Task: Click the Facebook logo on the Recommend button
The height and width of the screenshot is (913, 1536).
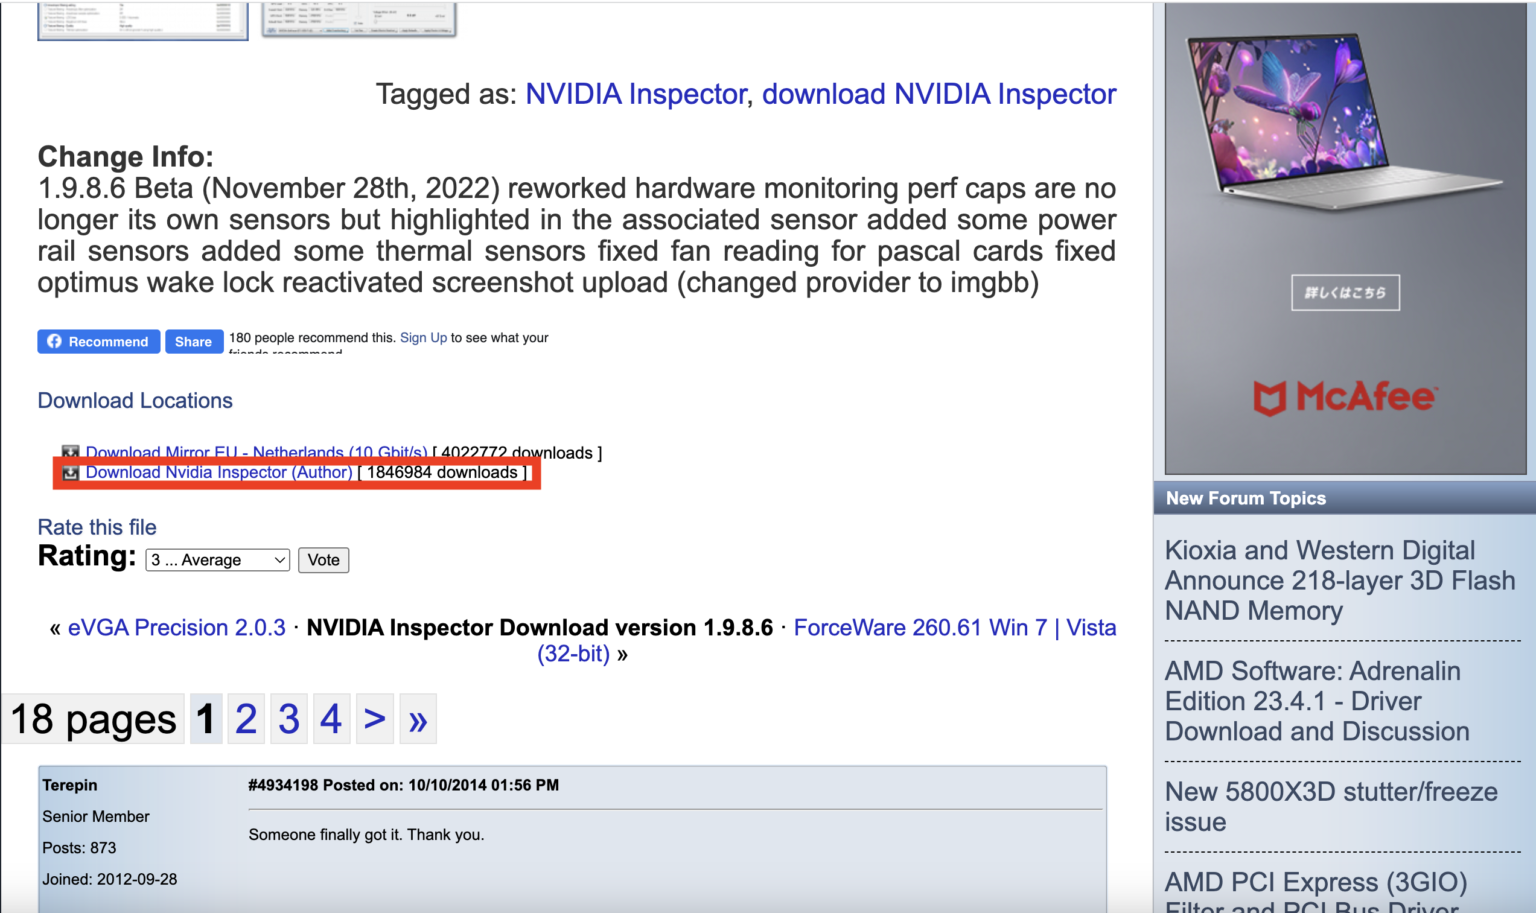Action: pos(55,341)
